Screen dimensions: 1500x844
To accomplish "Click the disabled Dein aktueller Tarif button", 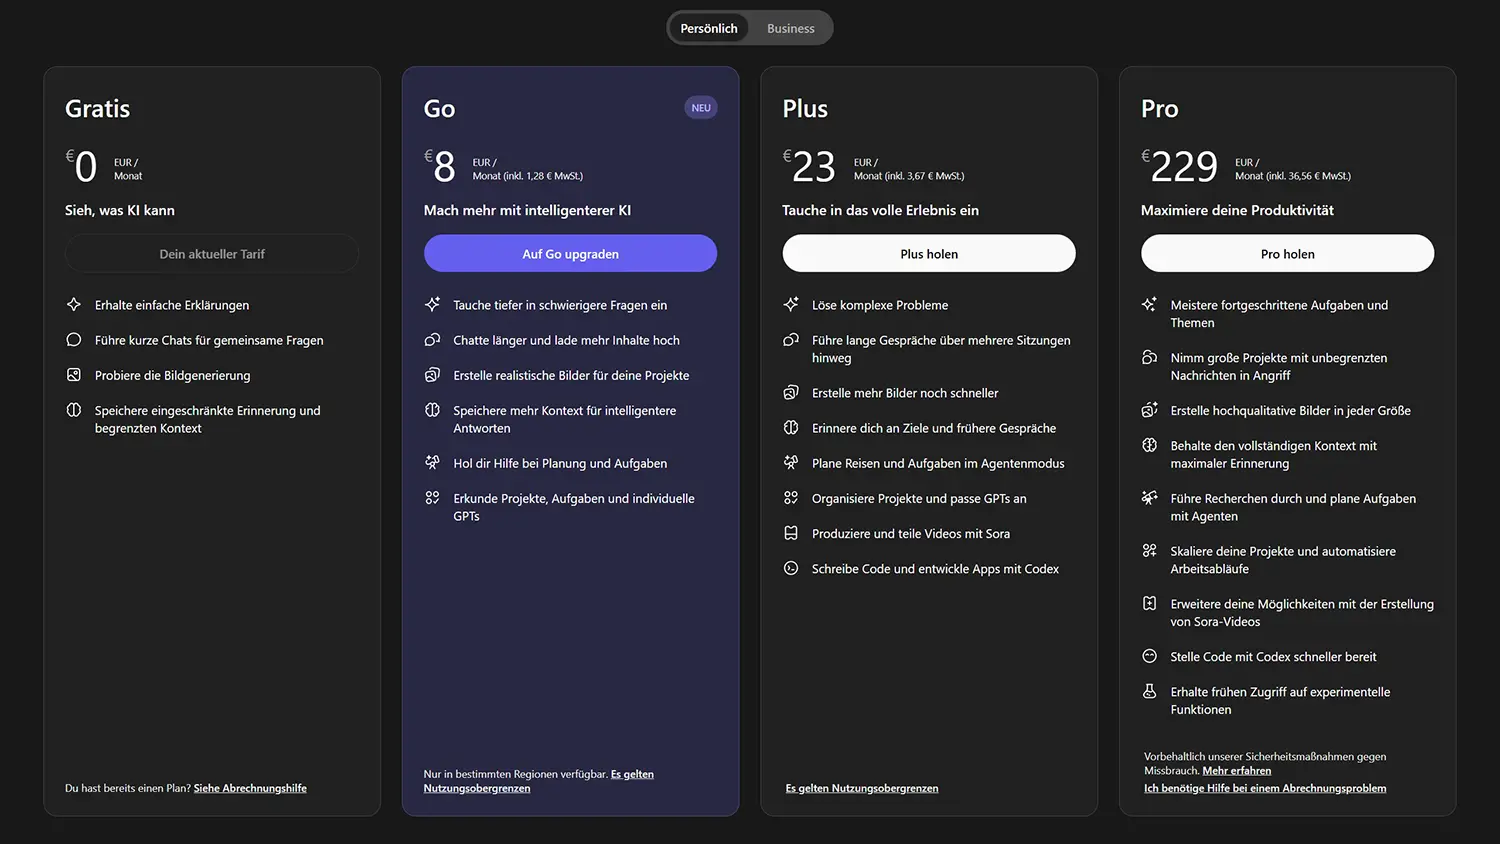I will [x=212, y=254].
